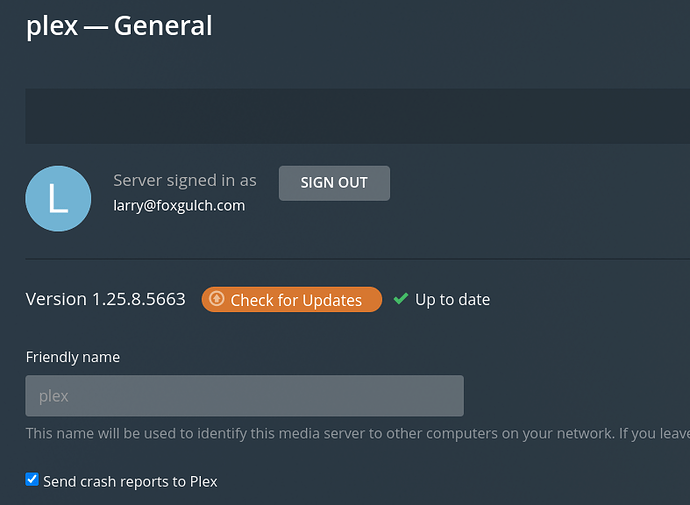Screen dimensions: 690x505
Task: Click the 'Send crash reports to Plex' label
Action: [130, 481]
